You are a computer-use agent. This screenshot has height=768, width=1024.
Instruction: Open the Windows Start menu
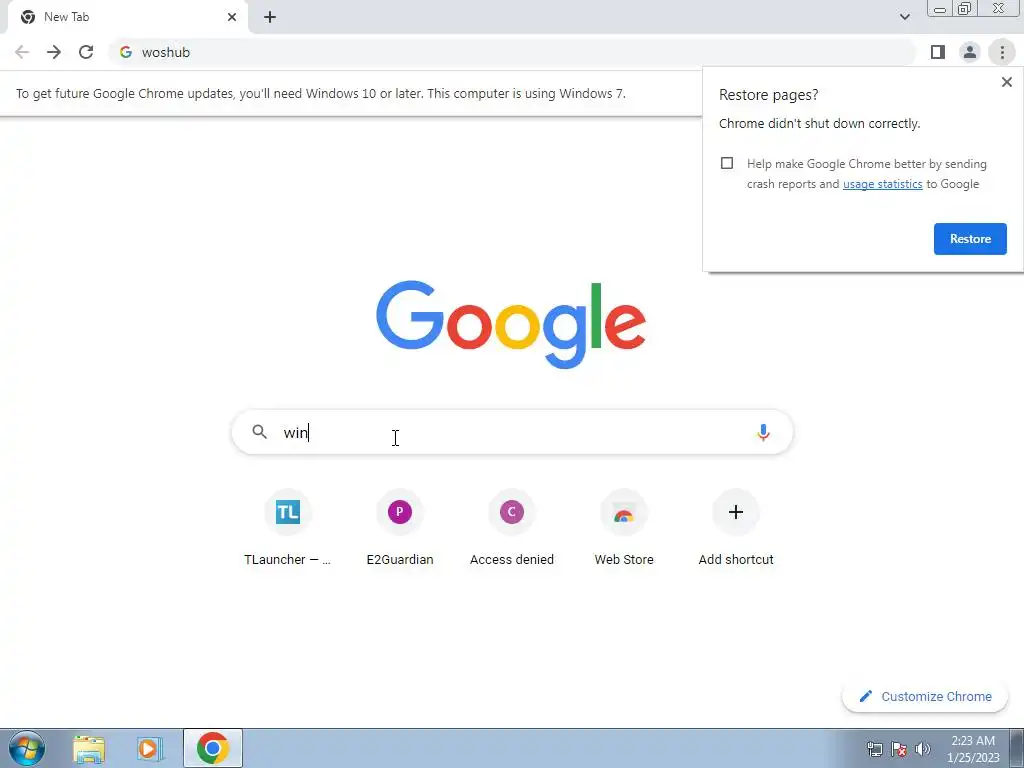pyautogui.click(x=27, y=748)
